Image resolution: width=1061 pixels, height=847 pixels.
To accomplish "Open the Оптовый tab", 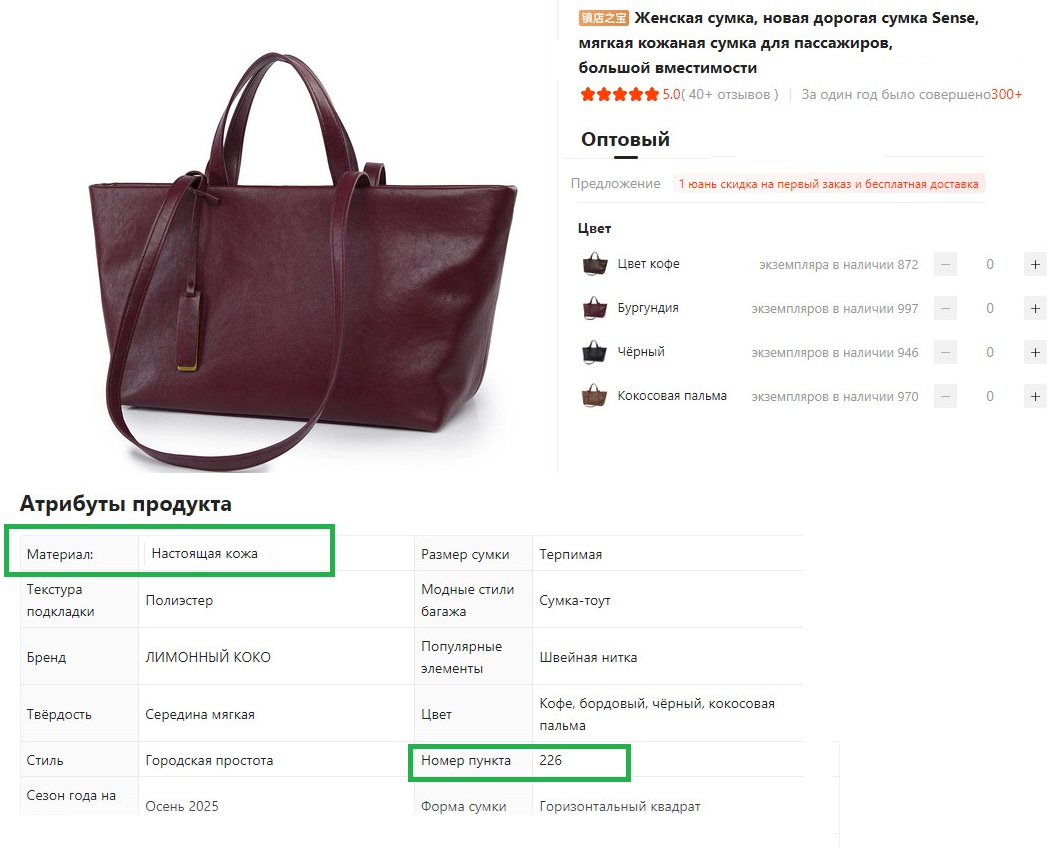I will [625, 140].
